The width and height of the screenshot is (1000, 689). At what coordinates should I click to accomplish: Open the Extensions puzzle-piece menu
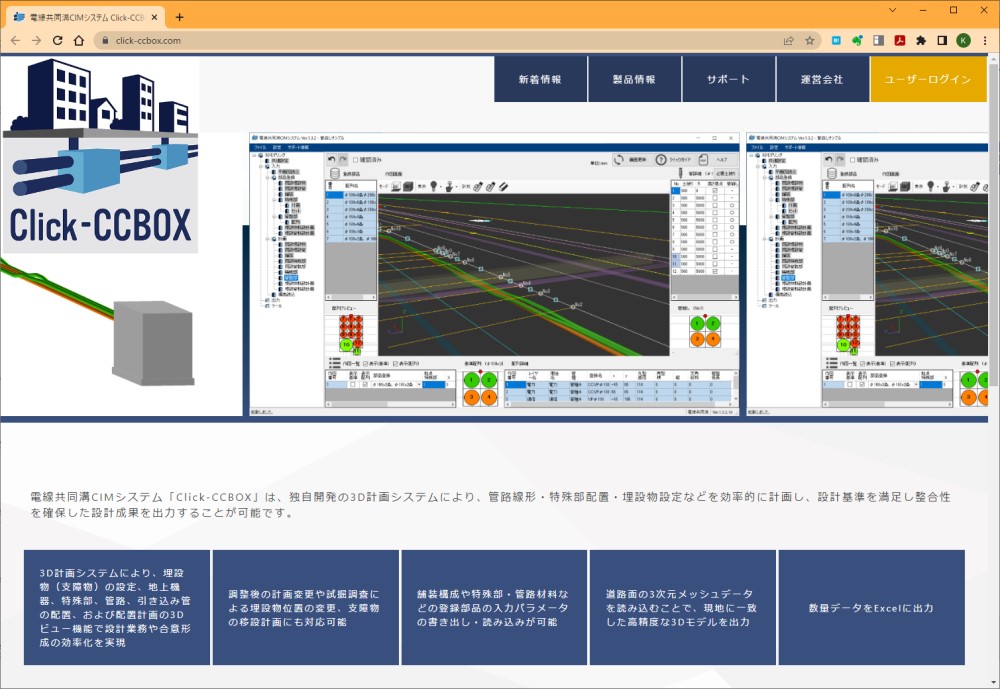921,40
